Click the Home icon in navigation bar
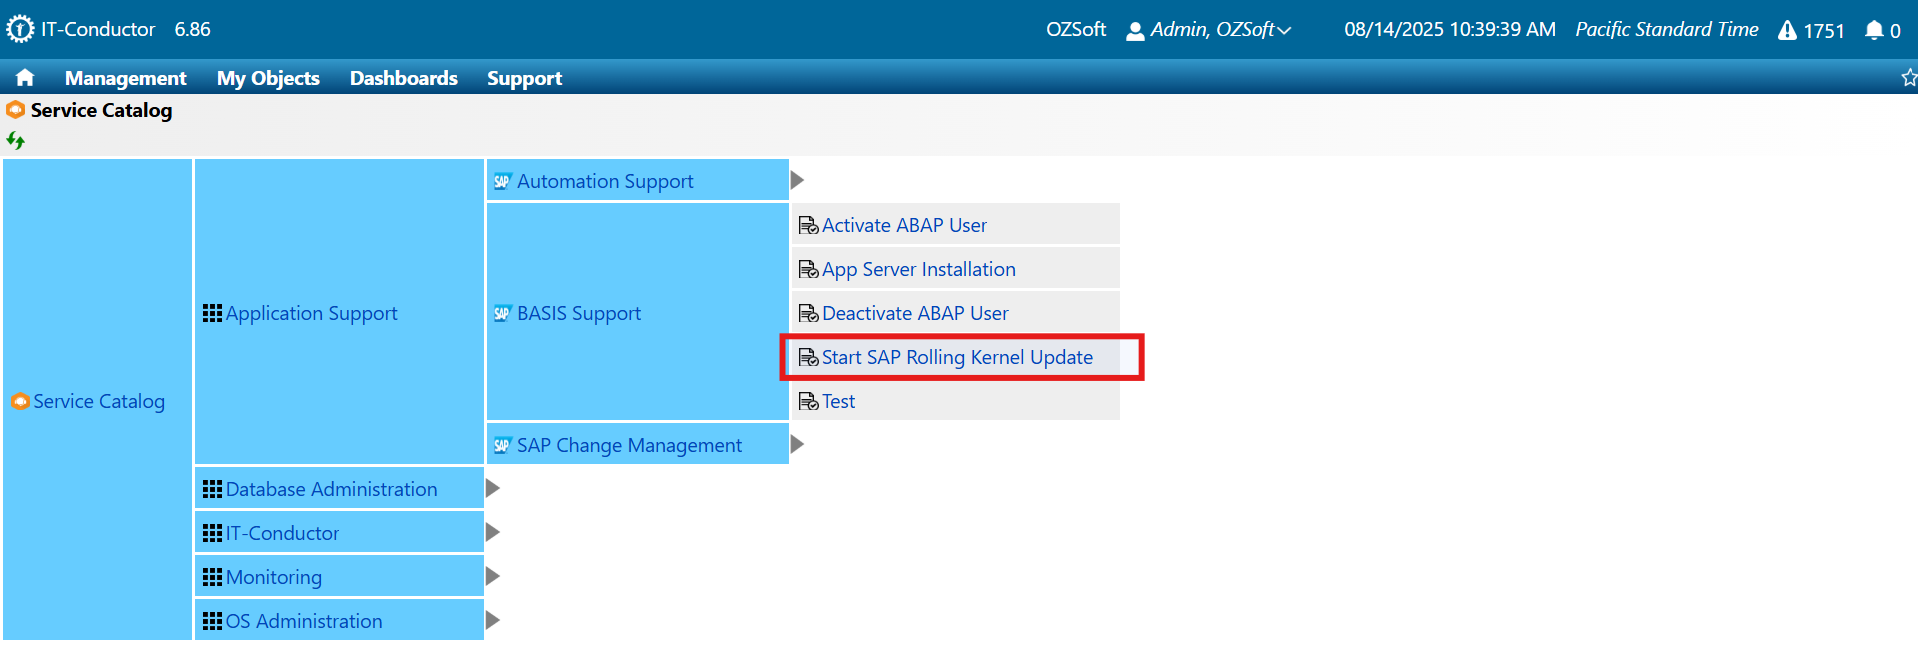 [25, 78]
